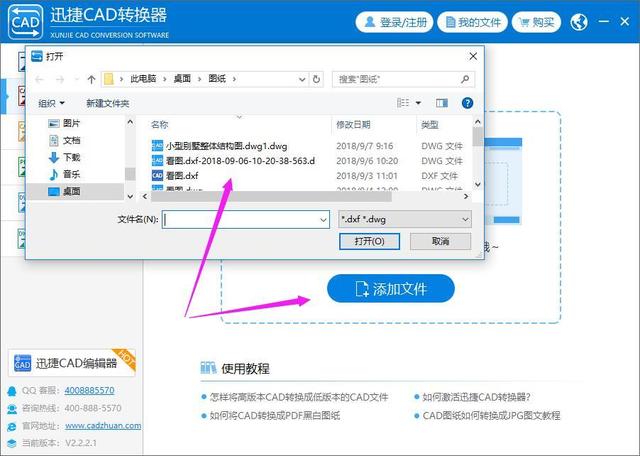Open the 迅捷CAD编辑器 banner
Screen dimensions: 640x456
coord(71,363)
